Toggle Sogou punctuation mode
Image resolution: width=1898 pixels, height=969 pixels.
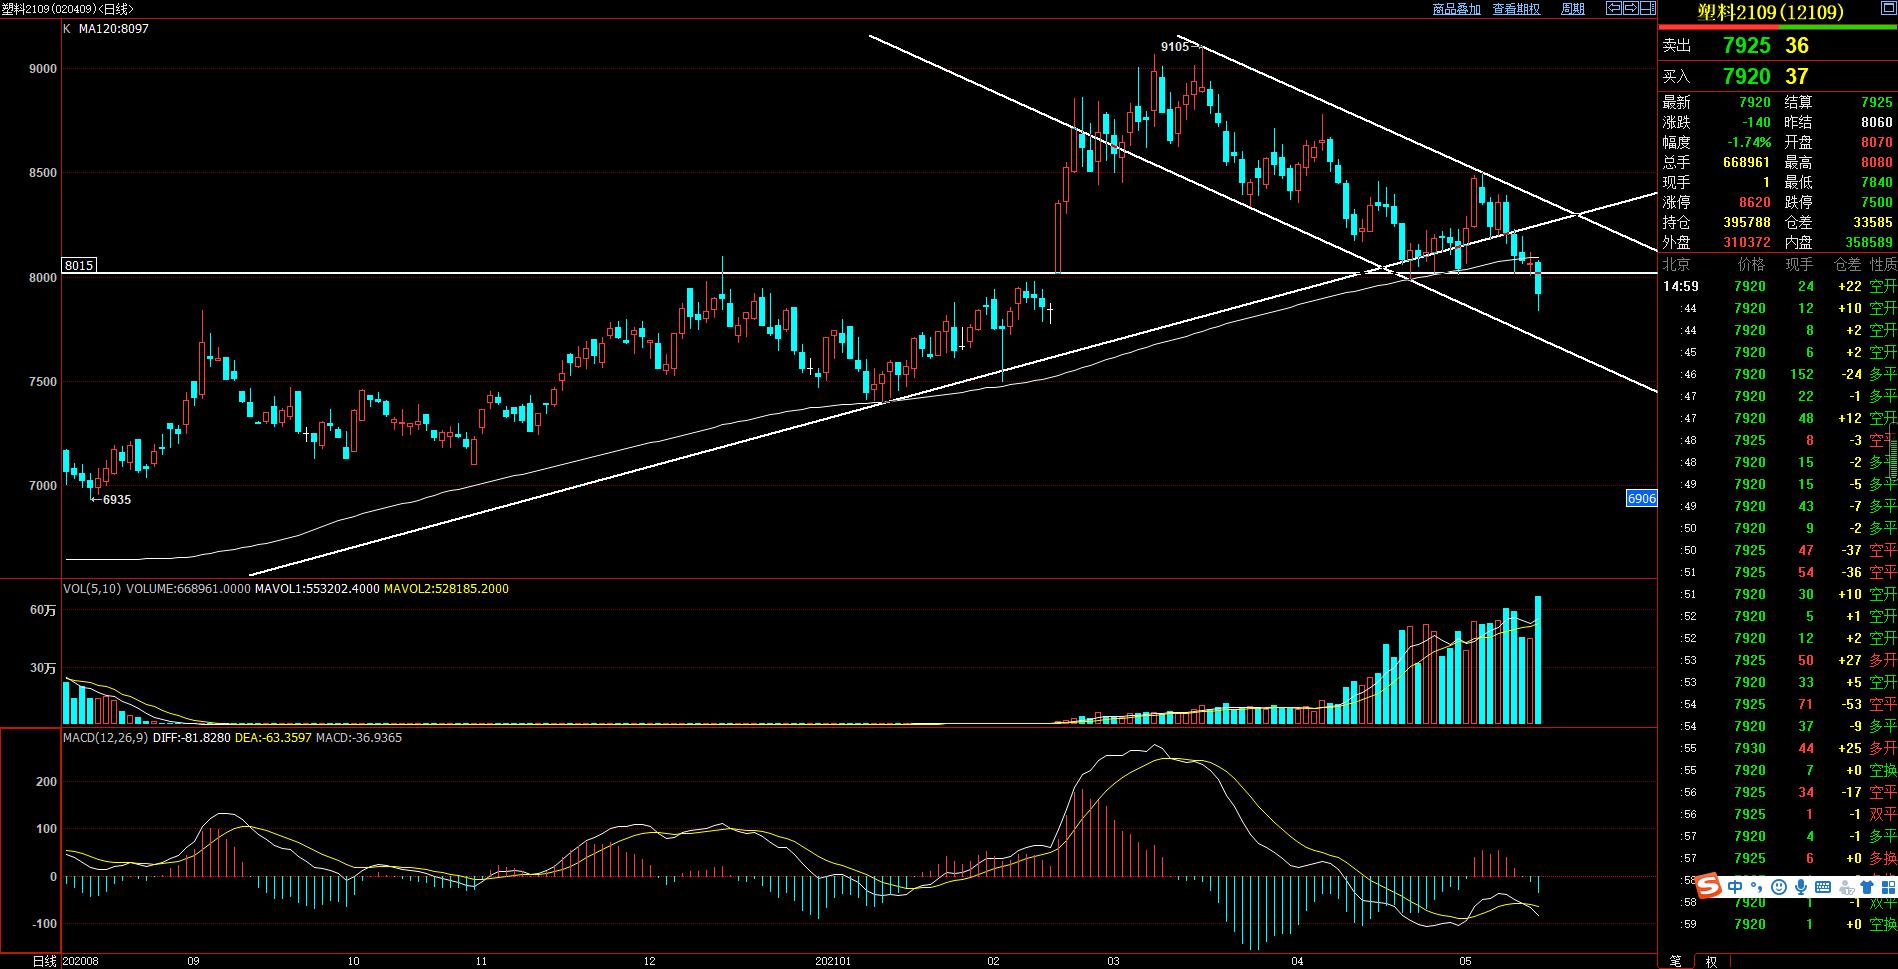point(1757,887)
